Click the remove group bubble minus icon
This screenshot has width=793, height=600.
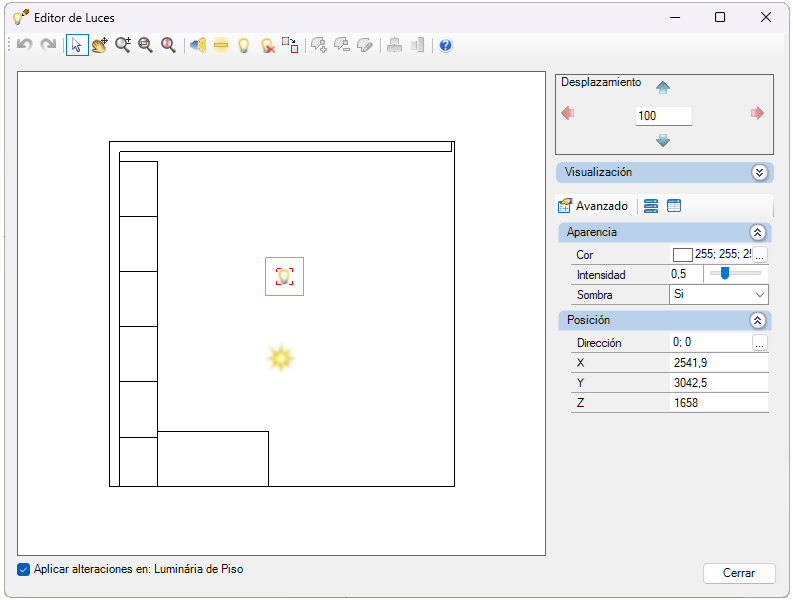point(342,45)
